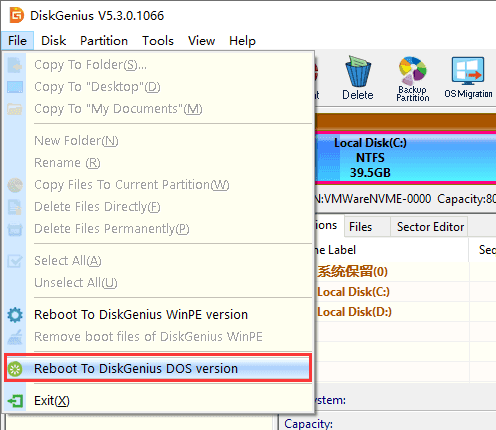Select the 系统保留(0) partition row
Image resolution: width=496 pixels, height=430 pixels.
click(x=406, y=272)
